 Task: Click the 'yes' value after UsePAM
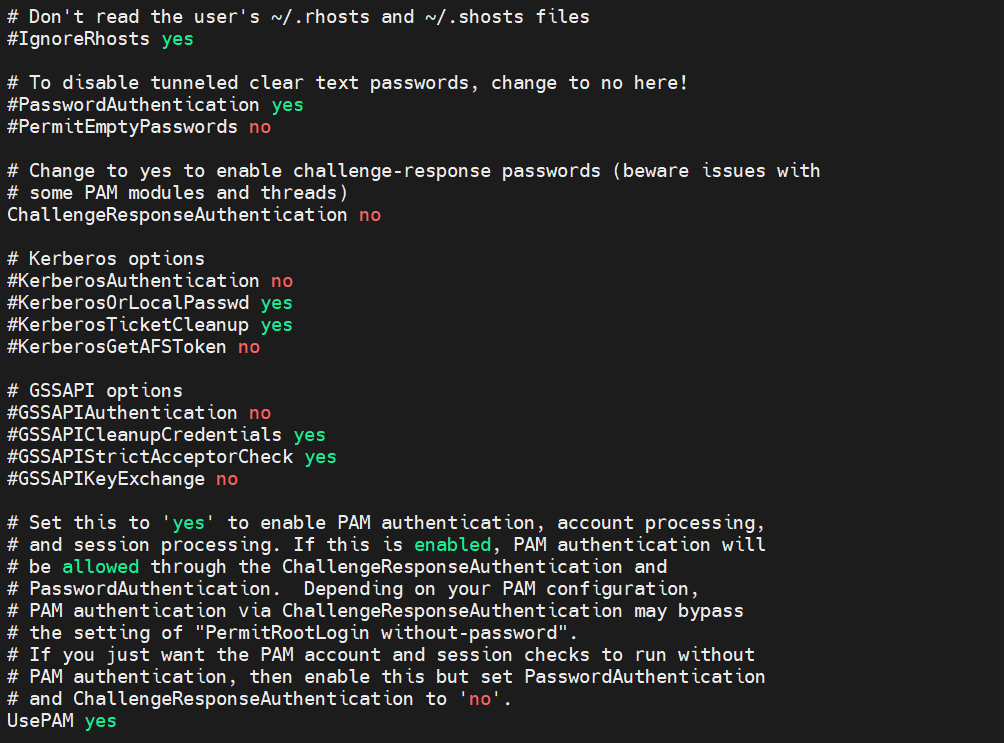click(x=100, y=721)
